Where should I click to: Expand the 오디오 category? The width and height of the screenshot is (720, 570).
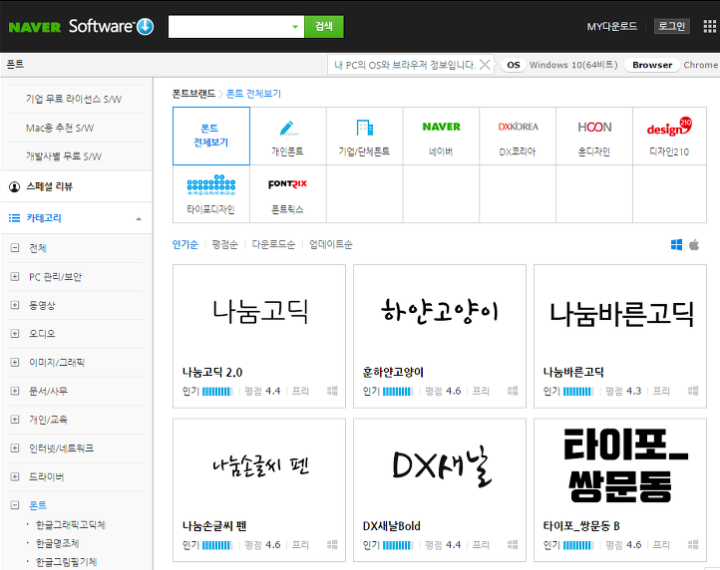[15, 333]
